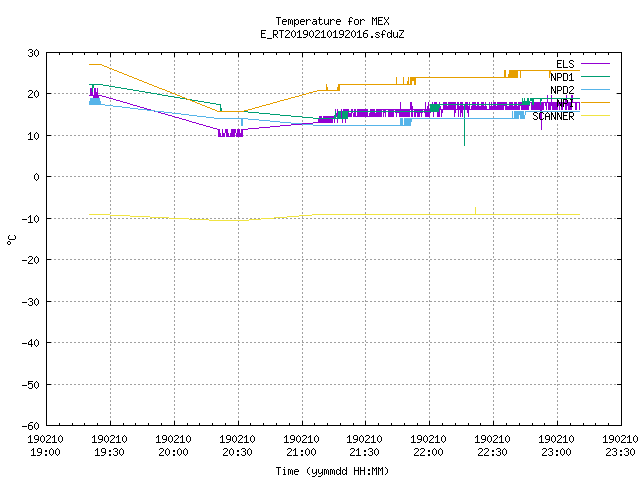Click the chart title 'Temperature for MEX'
Screen dimensions: 640x480
[x=332, y=21]
